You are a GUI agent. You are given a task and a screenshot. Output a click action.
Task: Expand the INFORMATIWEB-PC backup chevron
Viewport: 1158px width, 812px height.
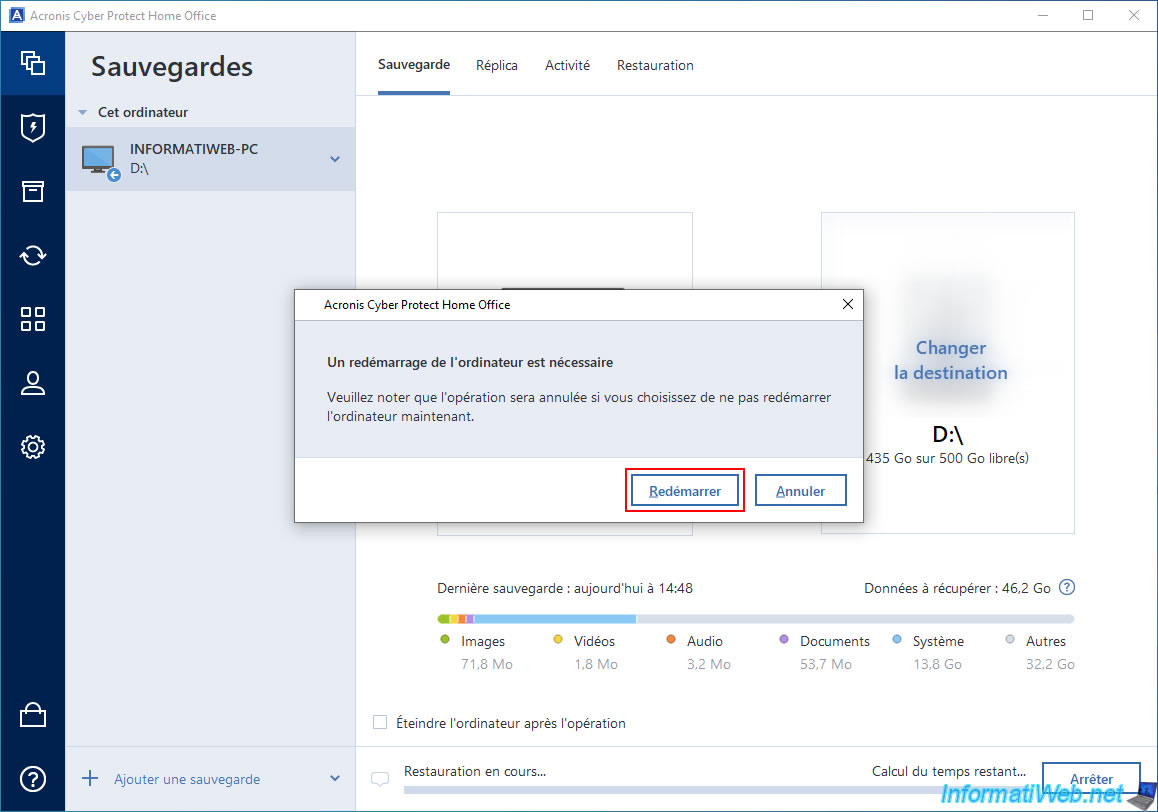click(335, 159)
